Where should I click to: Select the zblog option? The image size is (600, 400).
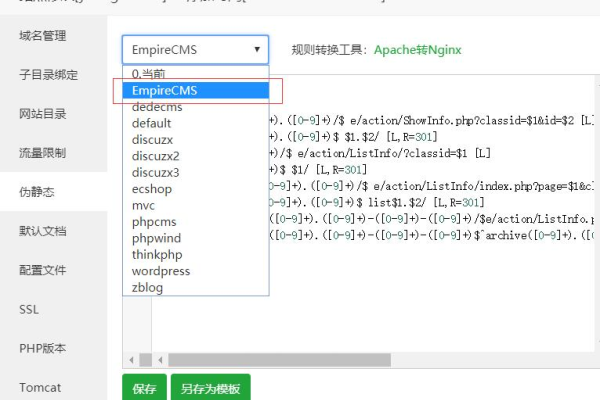(147, 287)
